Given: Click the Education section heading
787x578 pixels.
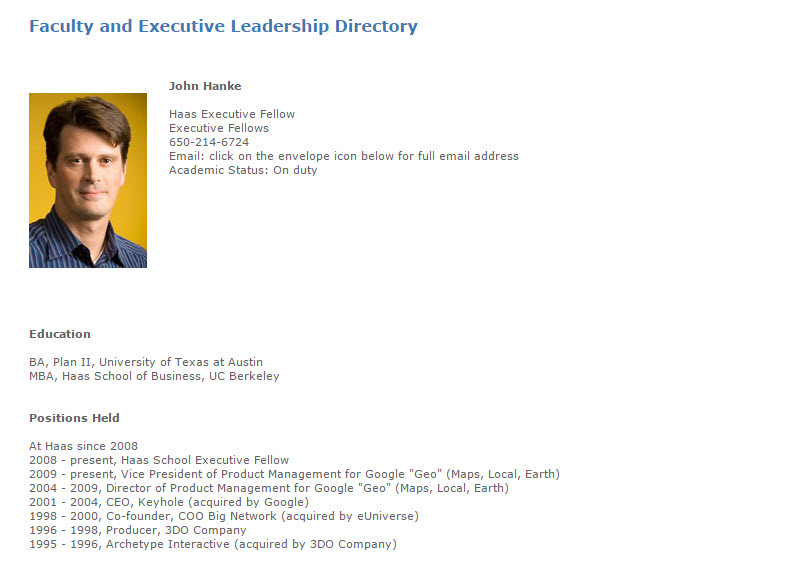Looking at the screenshot, I should 60,334.
